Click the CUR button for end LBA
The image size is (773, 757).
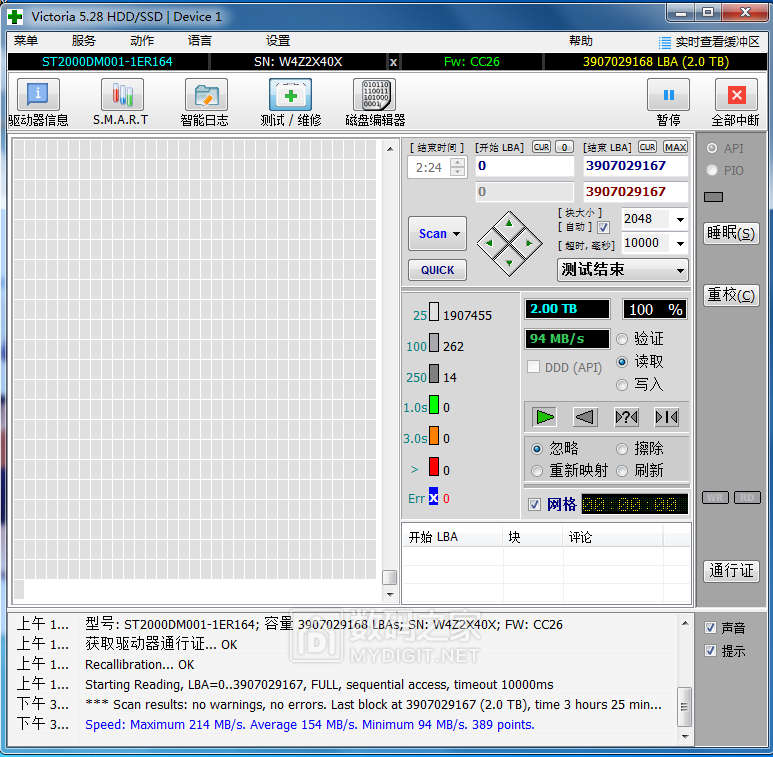pos(647,147)
